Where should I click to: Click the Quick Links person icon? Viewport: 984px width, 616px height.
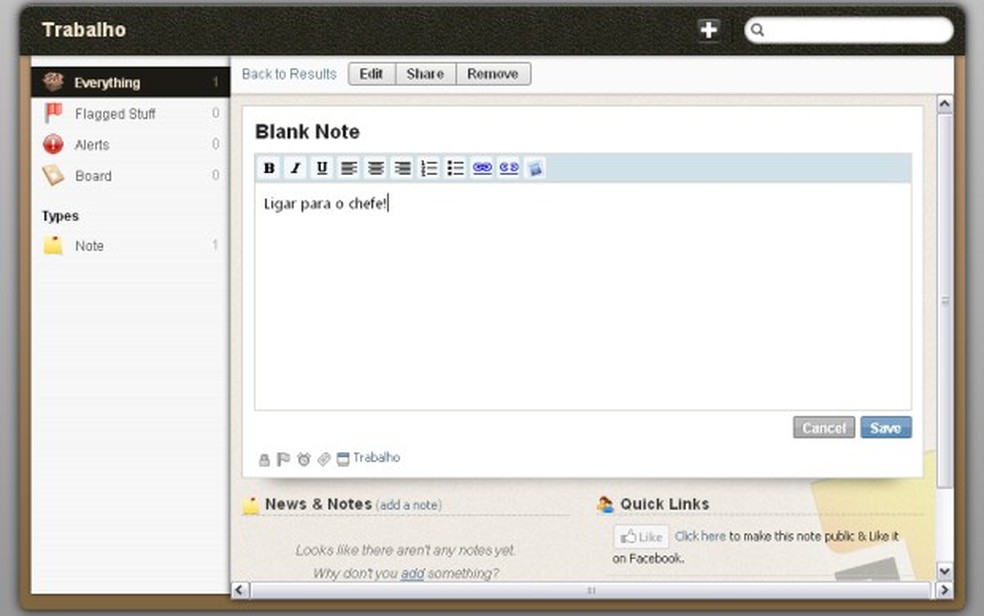pos(605,504)
